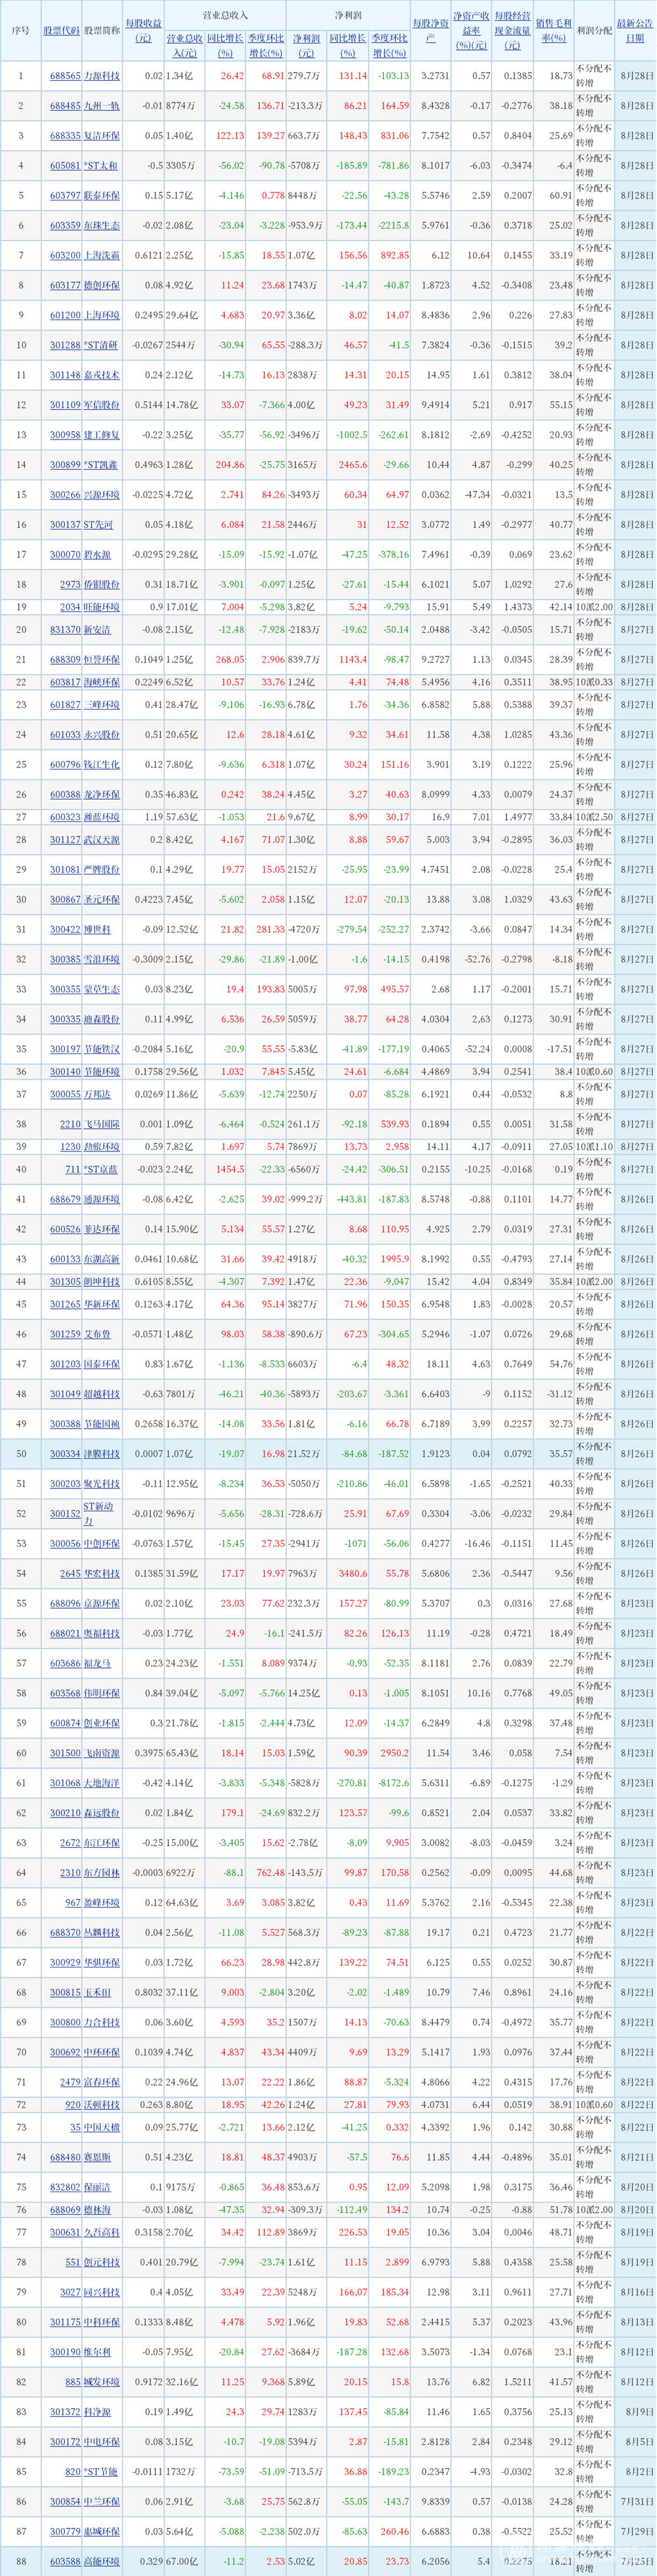Click the 节能铁汉 stock name link
The height and width of the screenshot is (2576, 657).
pos(101,1050)
